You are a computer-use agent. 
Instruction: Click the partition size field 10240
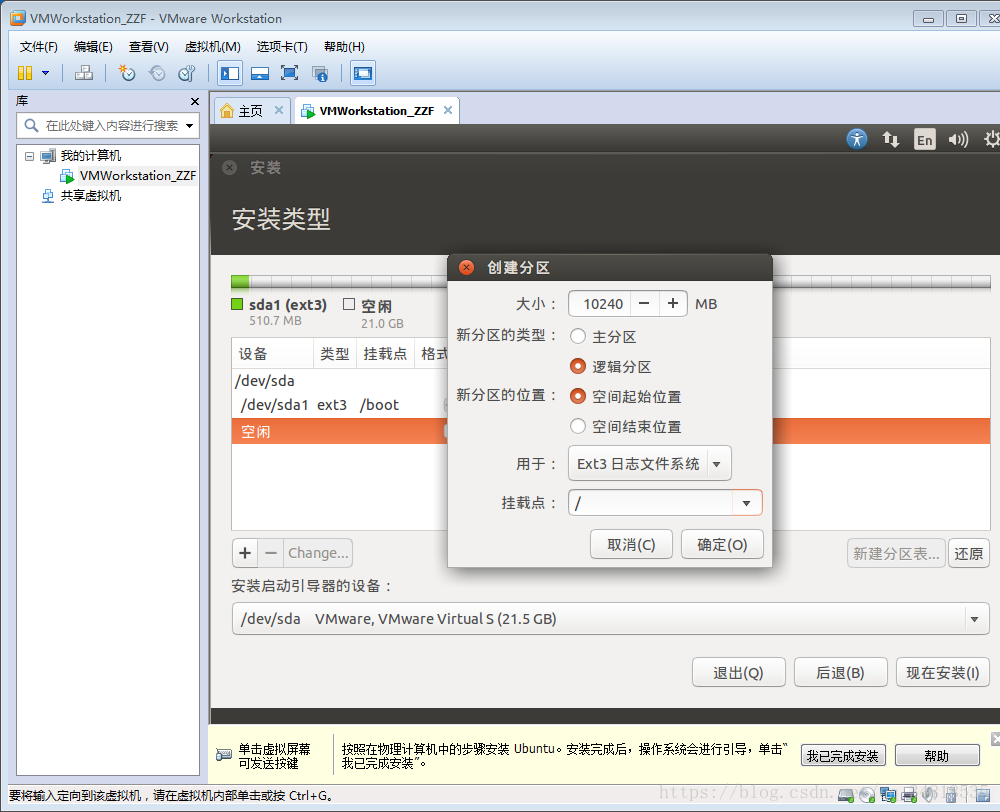point(601,304)
